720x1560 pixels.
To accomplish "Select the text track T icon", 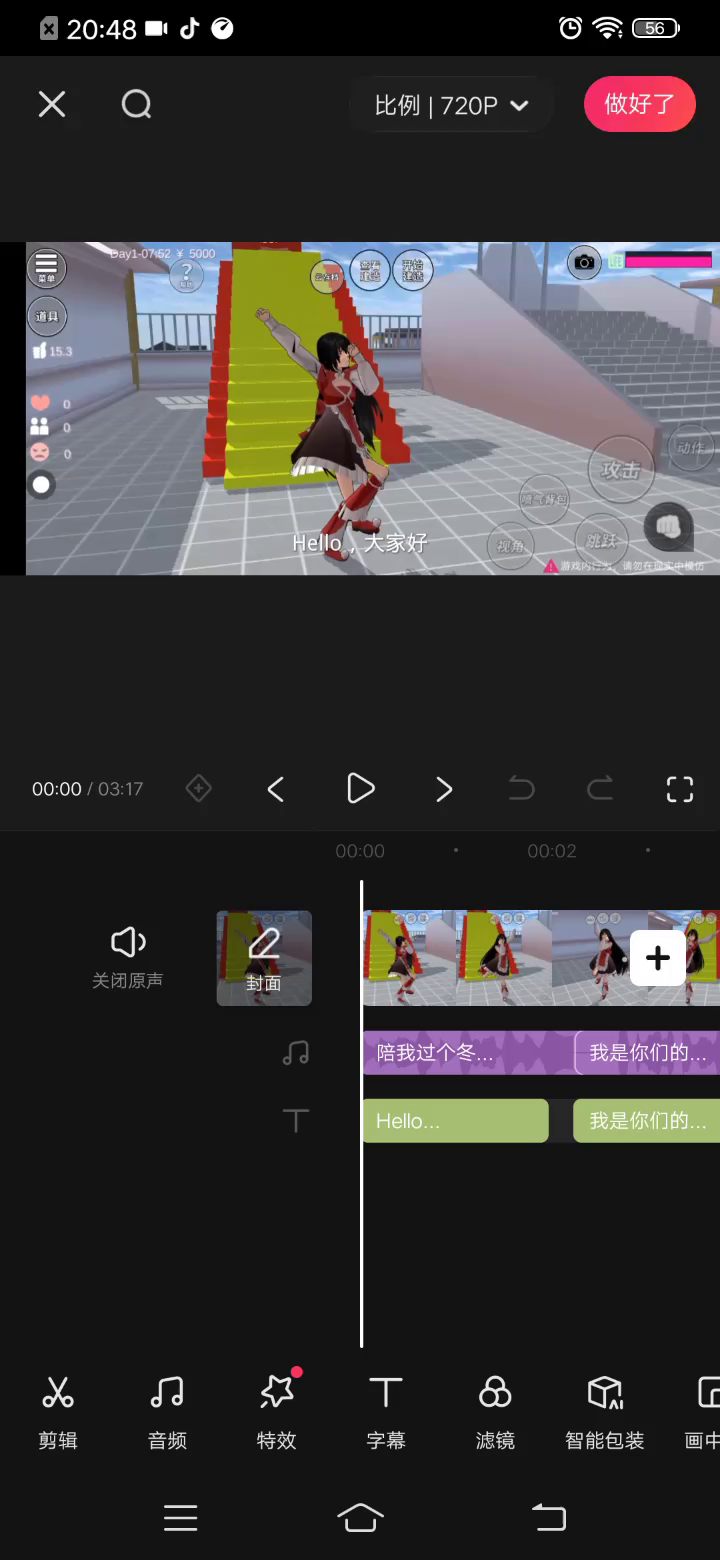I will (296, 1120).
